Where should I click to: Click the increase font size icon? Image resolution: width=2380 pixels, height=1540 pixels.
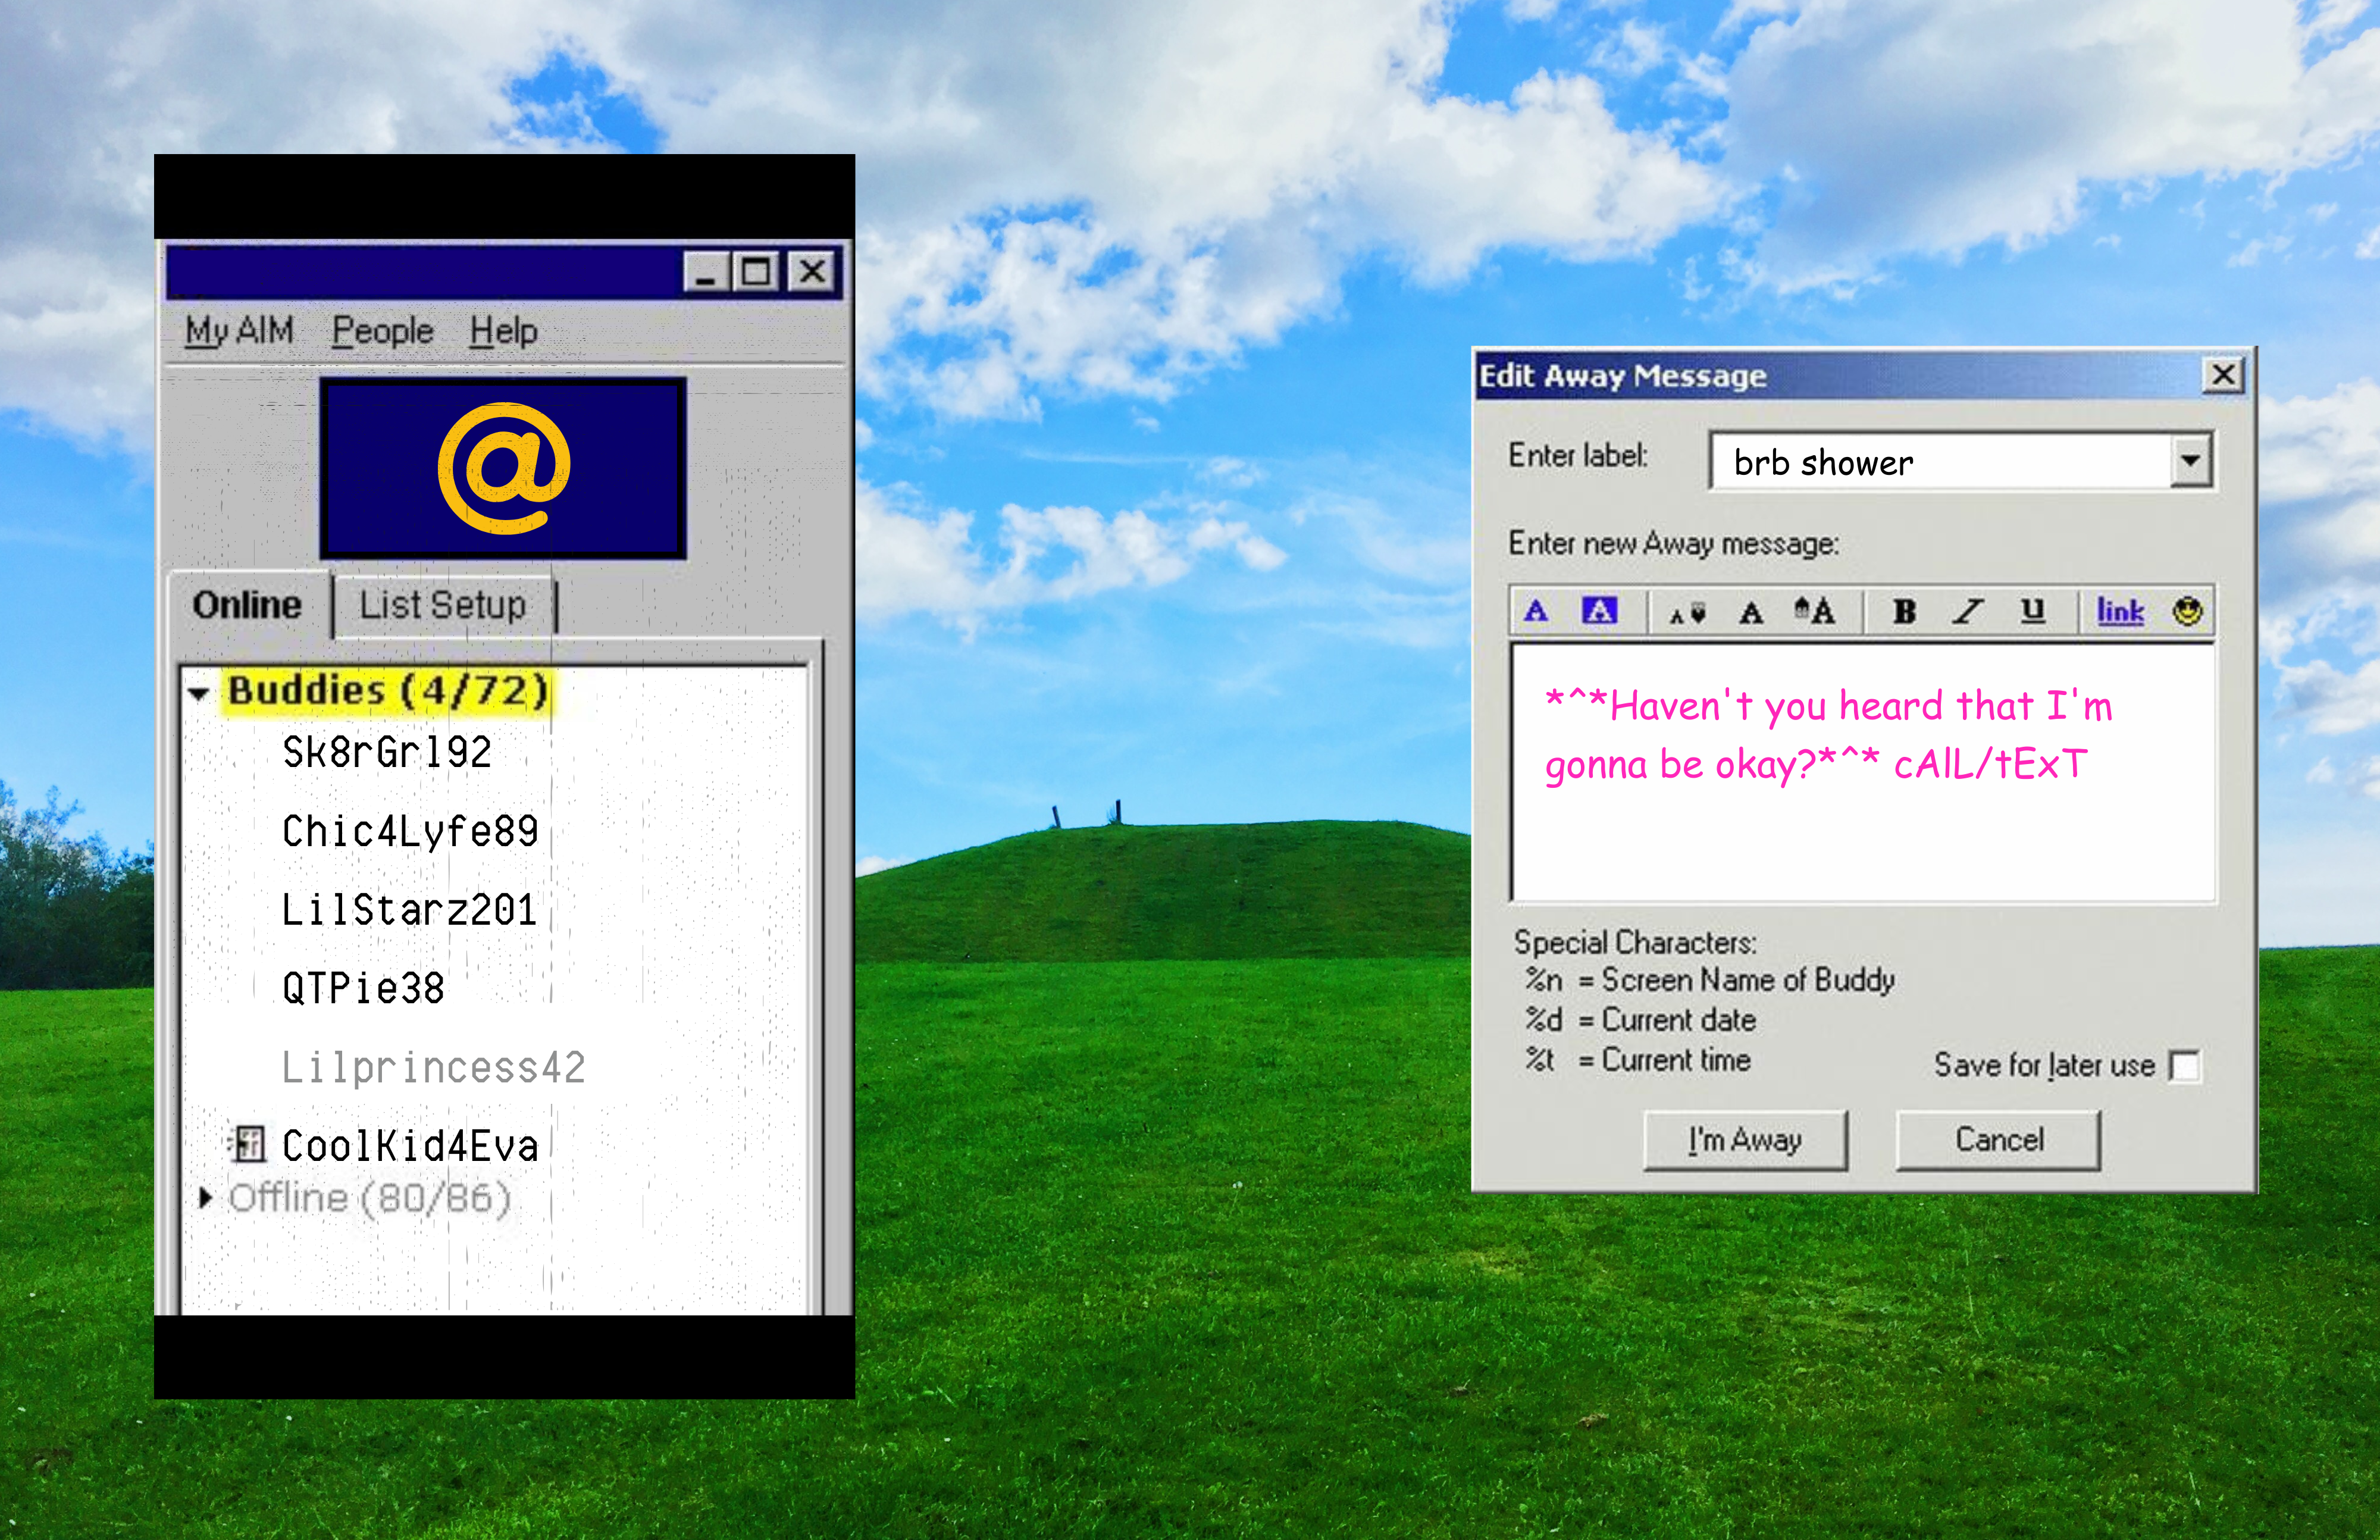[x=1814, y=610]
